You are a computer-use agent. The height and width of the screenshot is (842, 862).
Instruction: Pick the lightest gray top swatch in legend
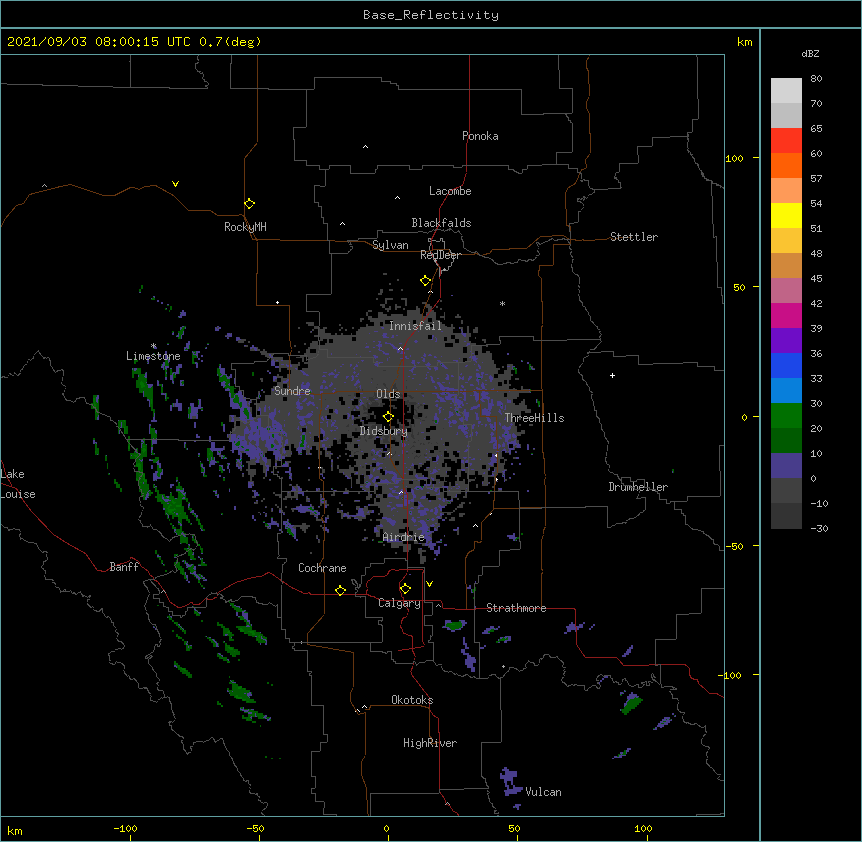(786, 90)
